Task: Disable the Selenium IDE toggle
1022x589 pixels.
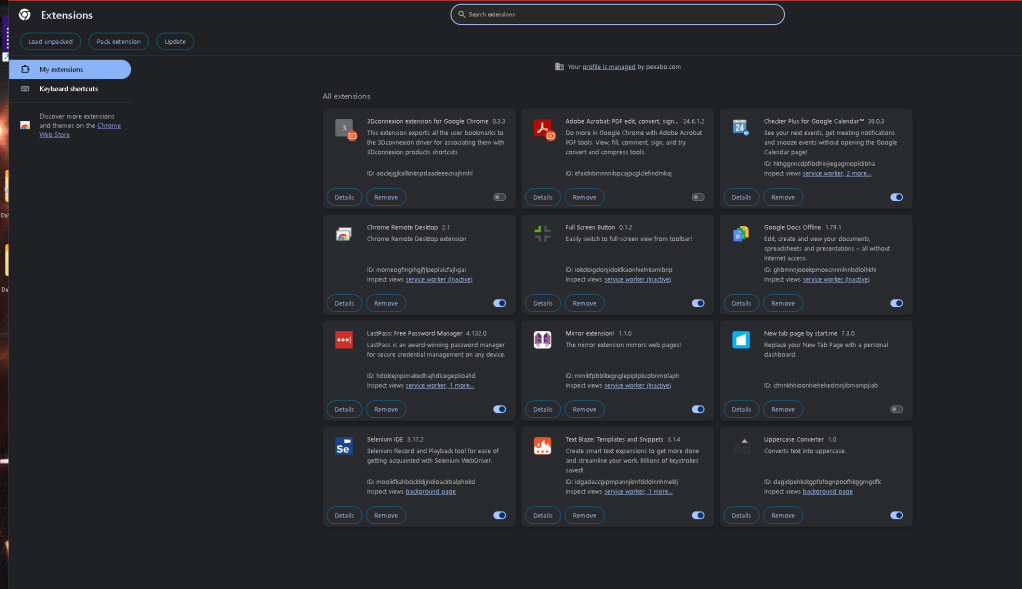Action: pos(499,515)
